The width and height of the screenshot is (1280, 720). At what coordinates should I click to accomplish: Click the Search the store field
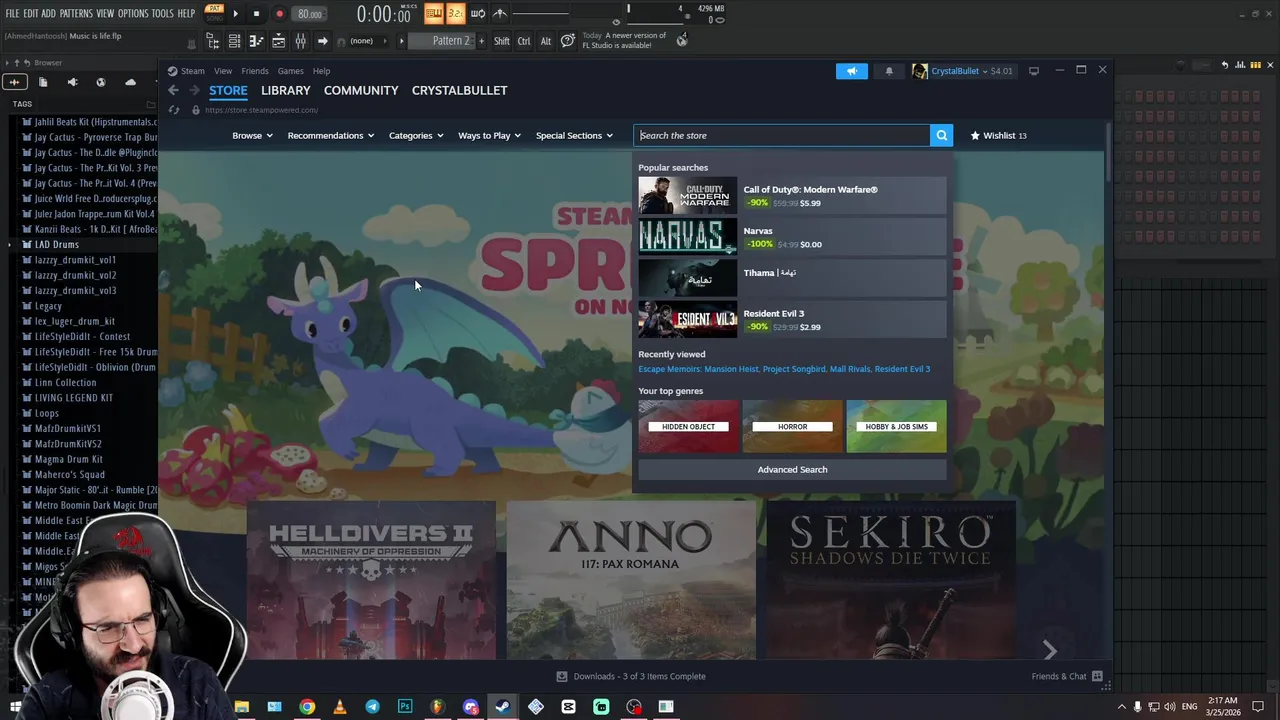tap(782, 135)
